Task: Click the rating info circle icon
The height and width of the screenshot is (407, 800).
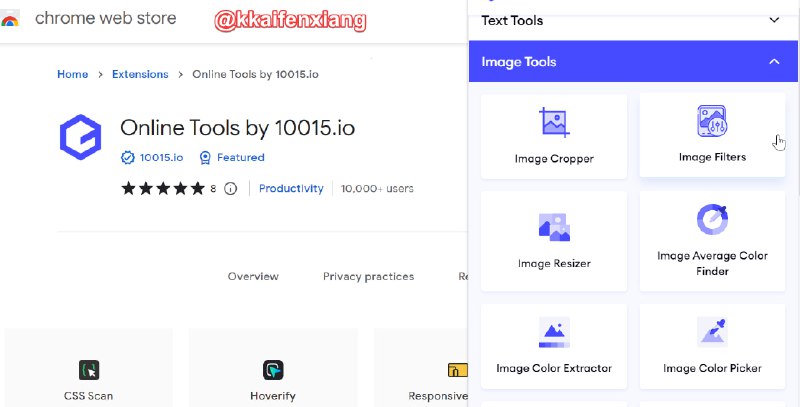Action: (x=231, y=188)
